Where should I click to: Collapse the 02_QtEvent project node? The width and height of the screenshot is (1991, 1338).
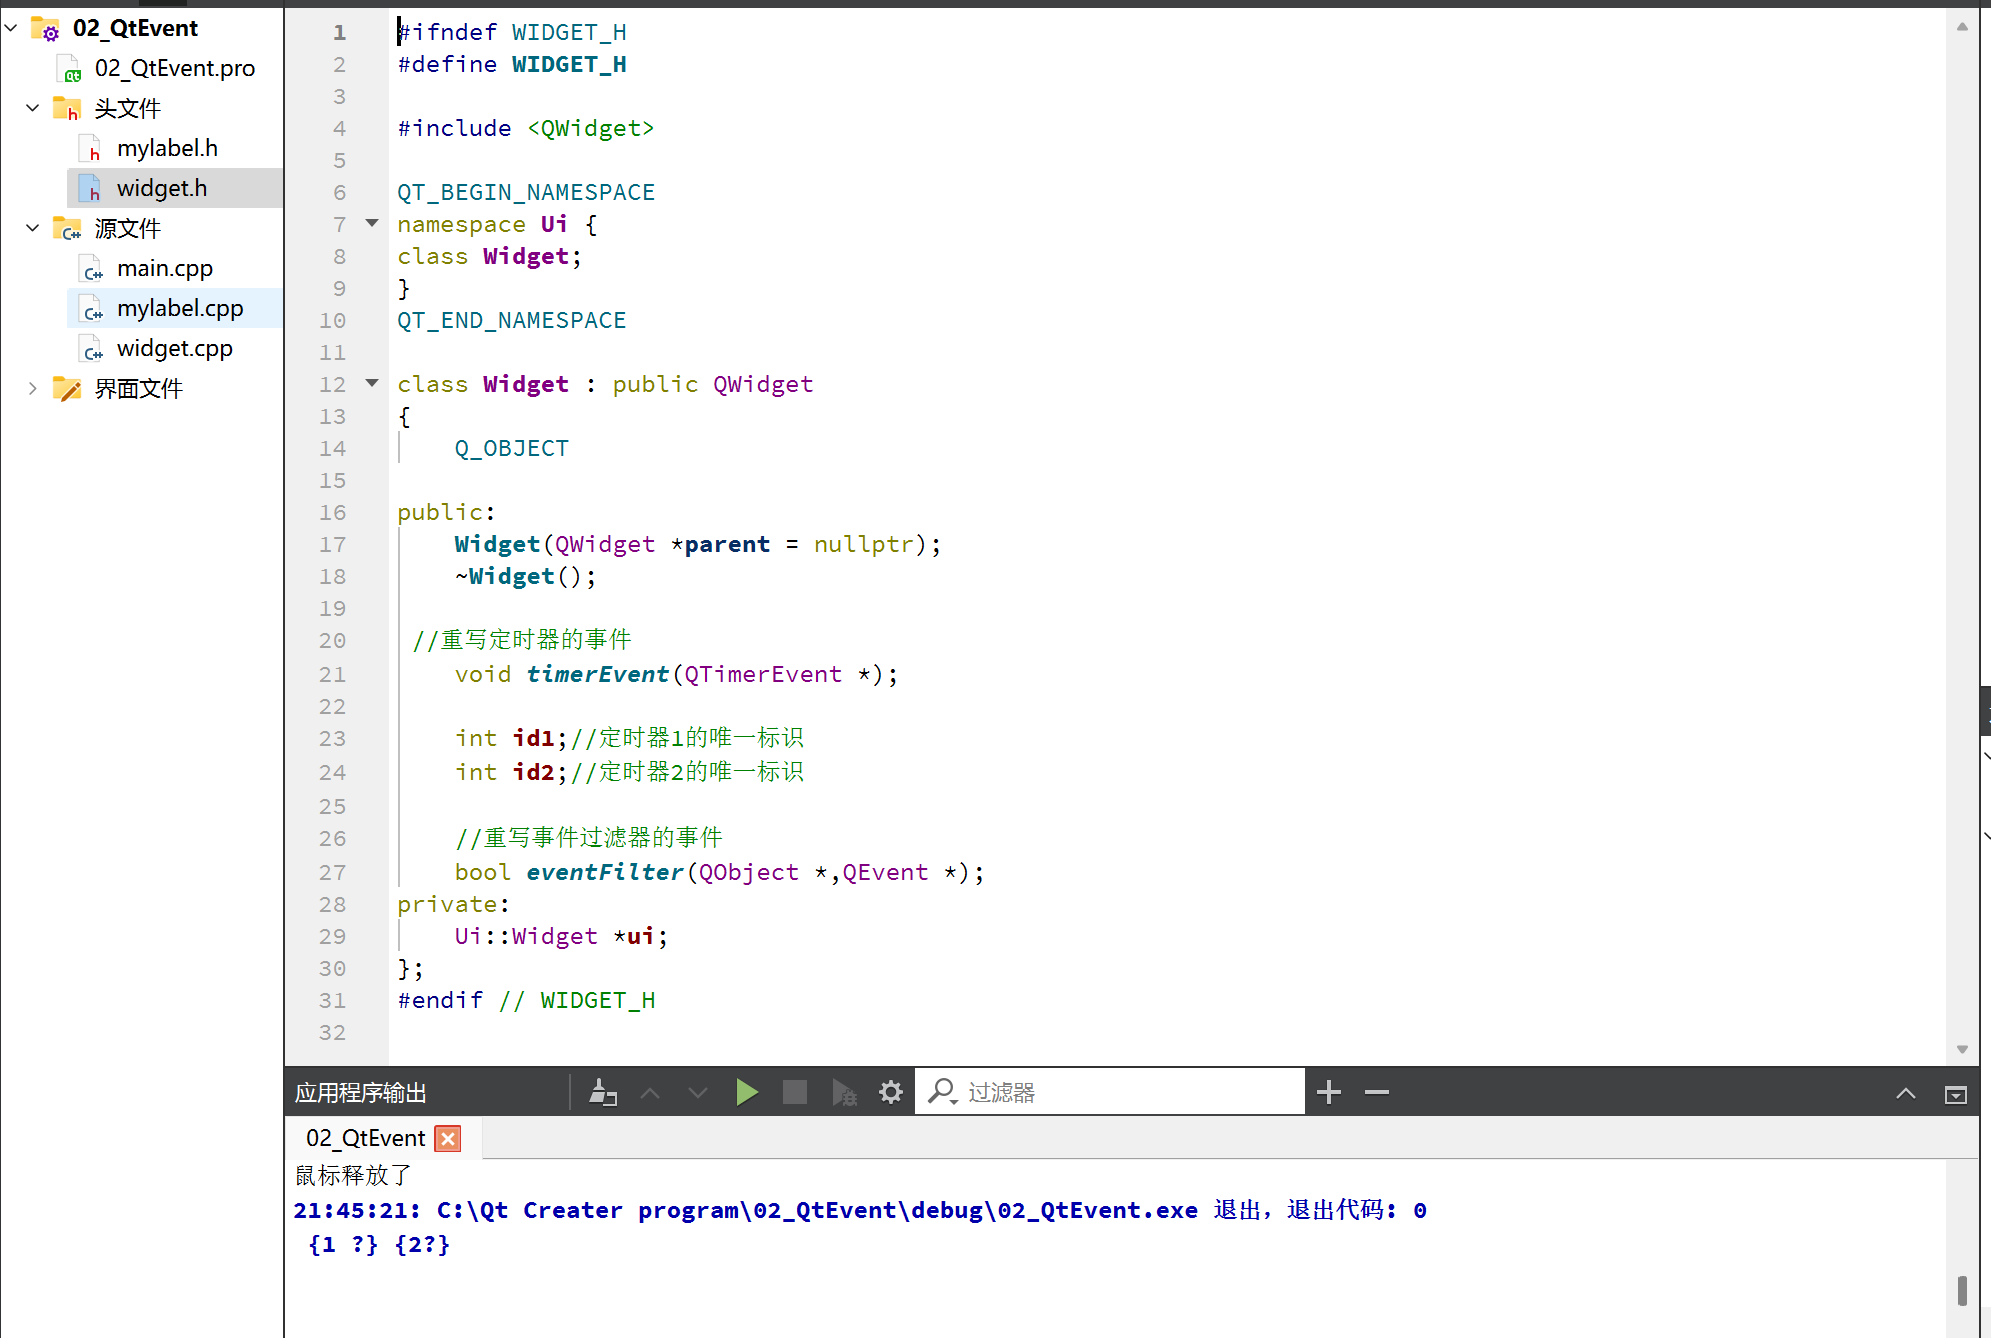tap(12, 28)
